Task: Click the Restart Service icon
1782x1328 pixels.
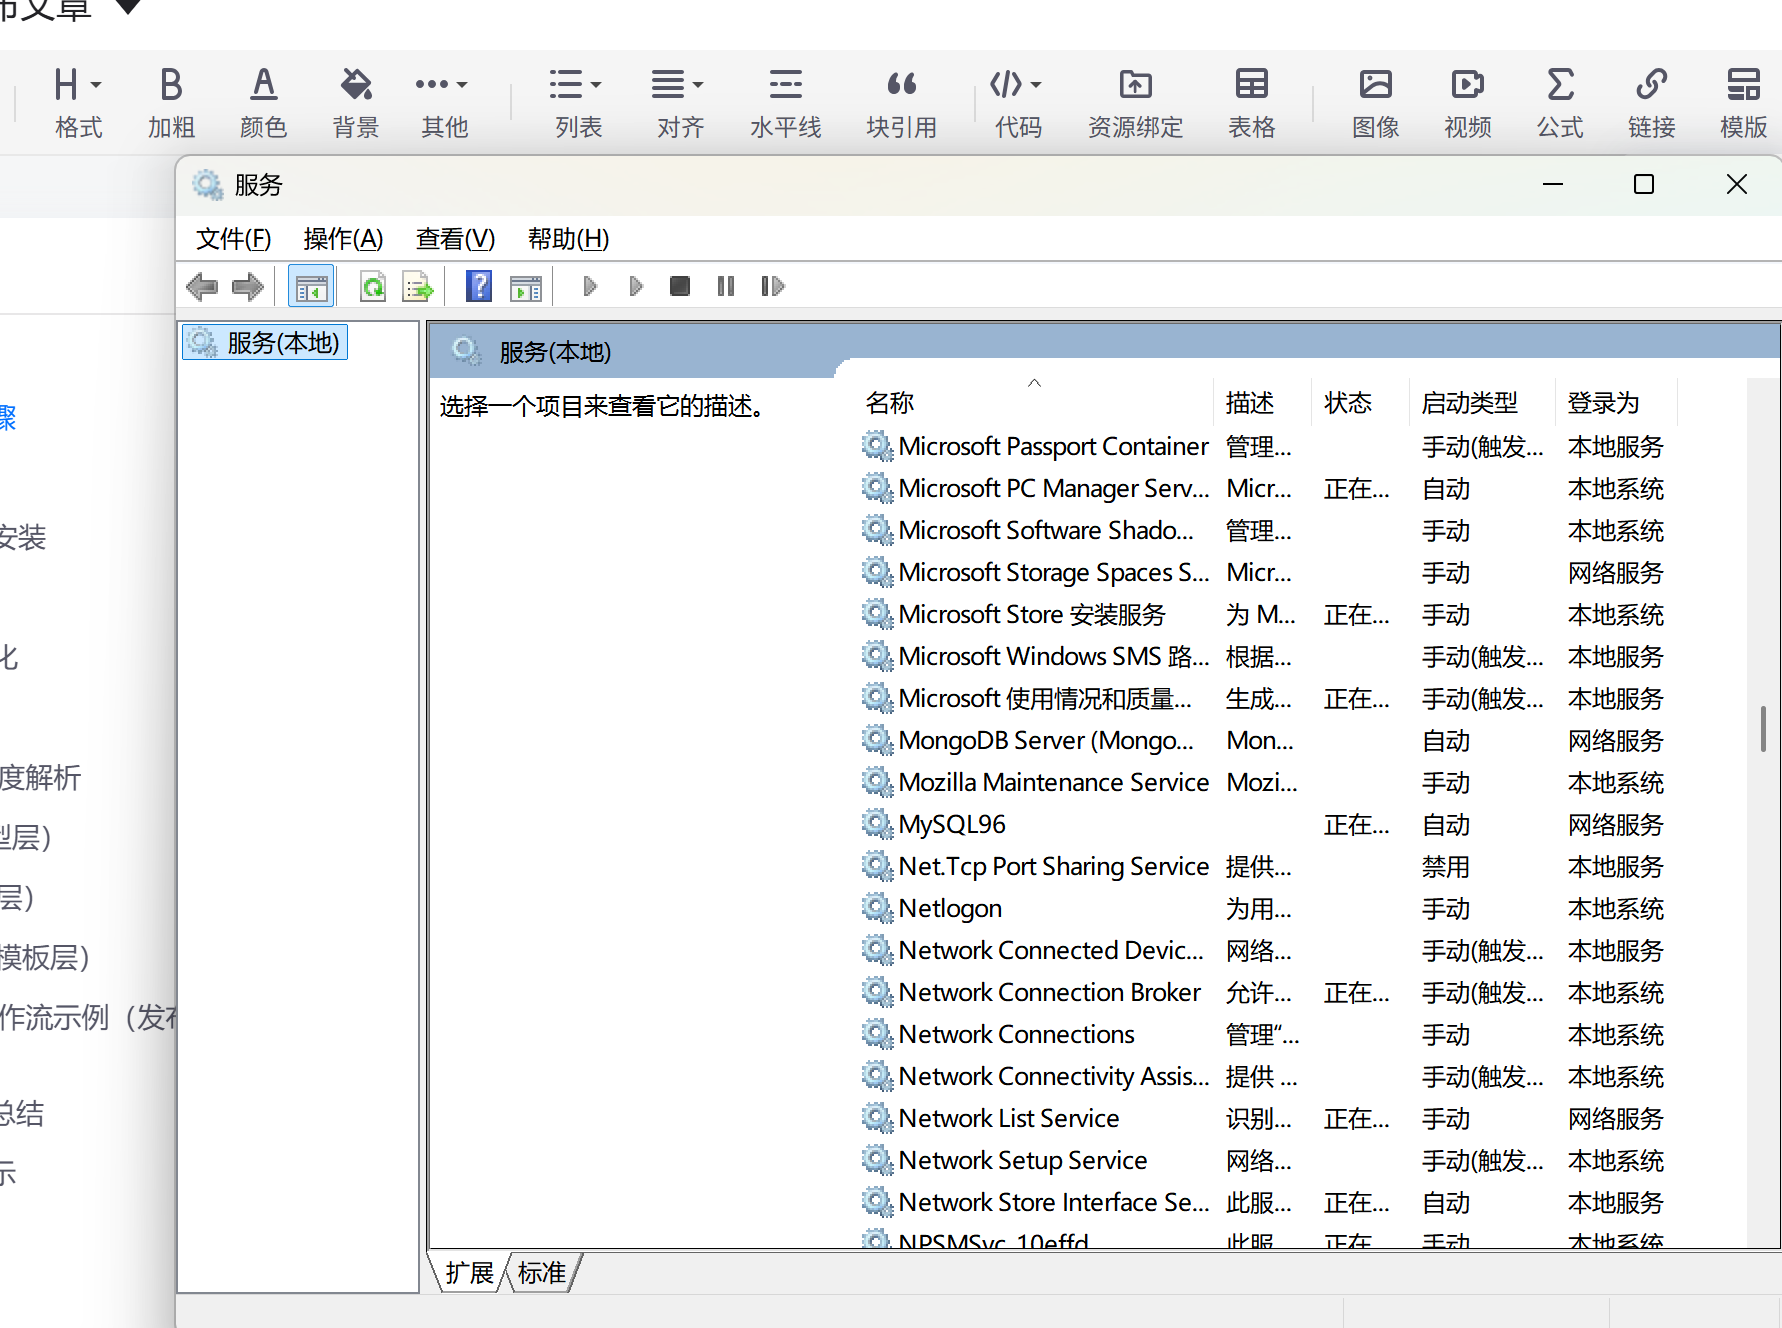Action: 773,287
